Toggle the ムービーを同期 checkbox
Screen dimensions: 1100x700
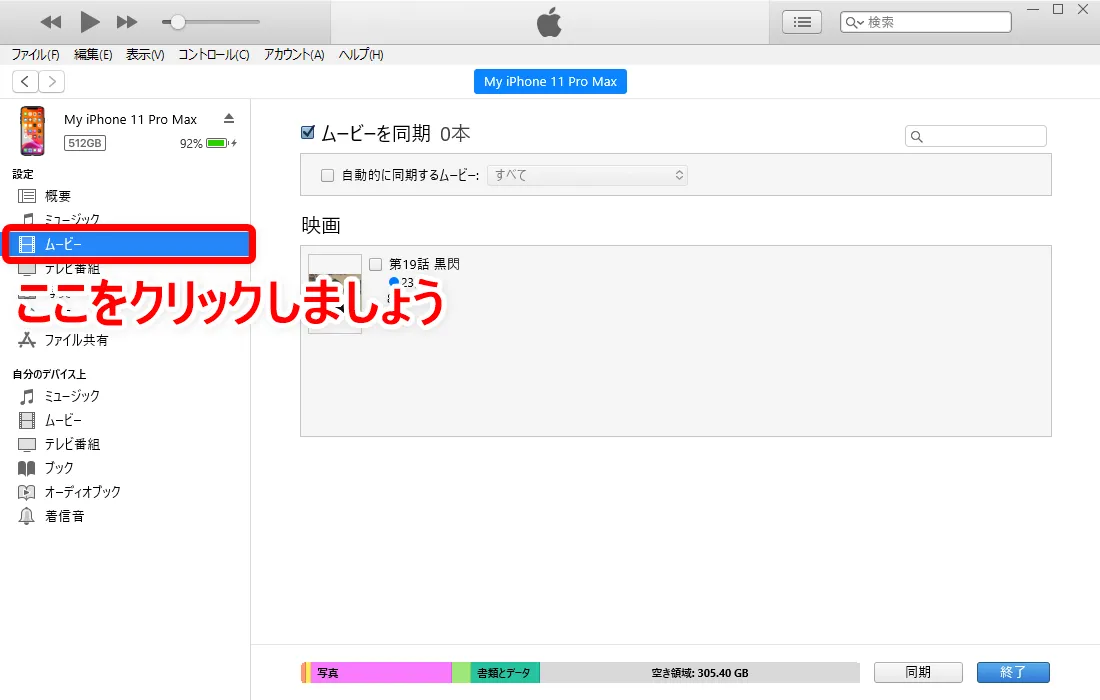coord(307,132)
